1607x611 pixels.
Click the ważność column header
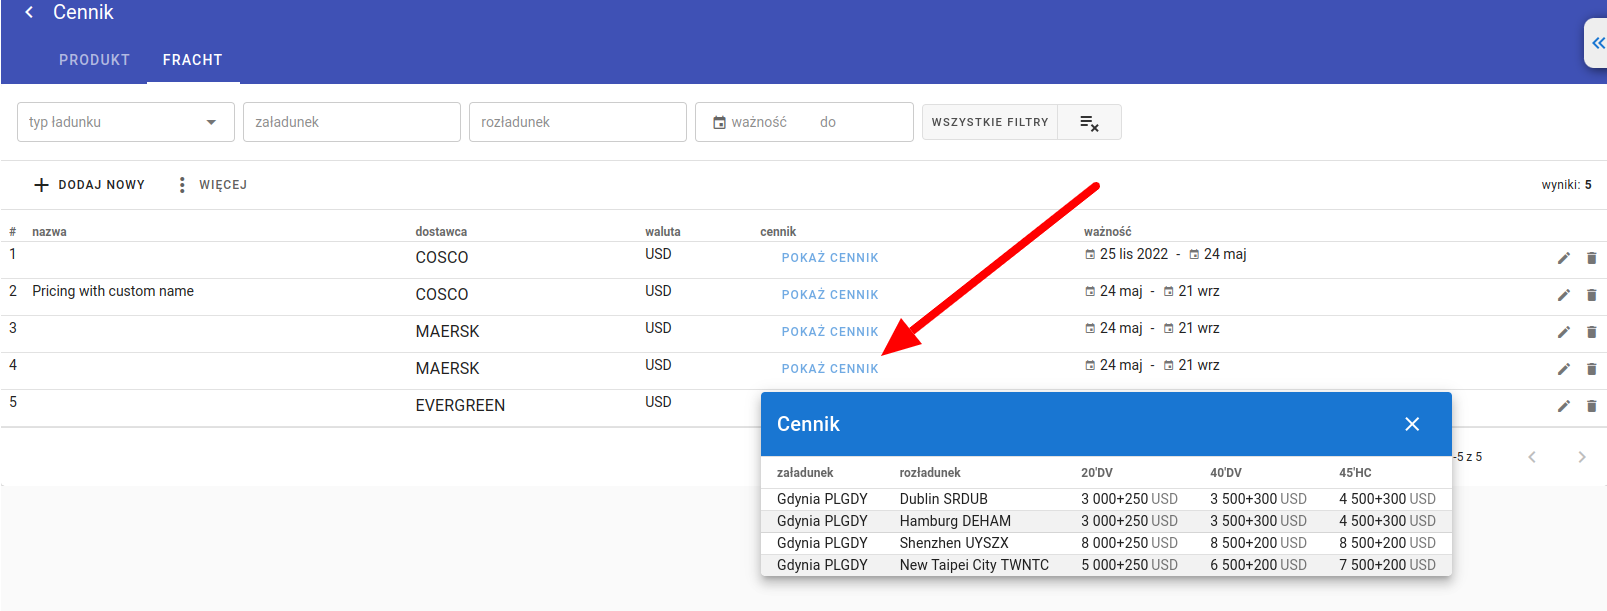[1108, 232]
